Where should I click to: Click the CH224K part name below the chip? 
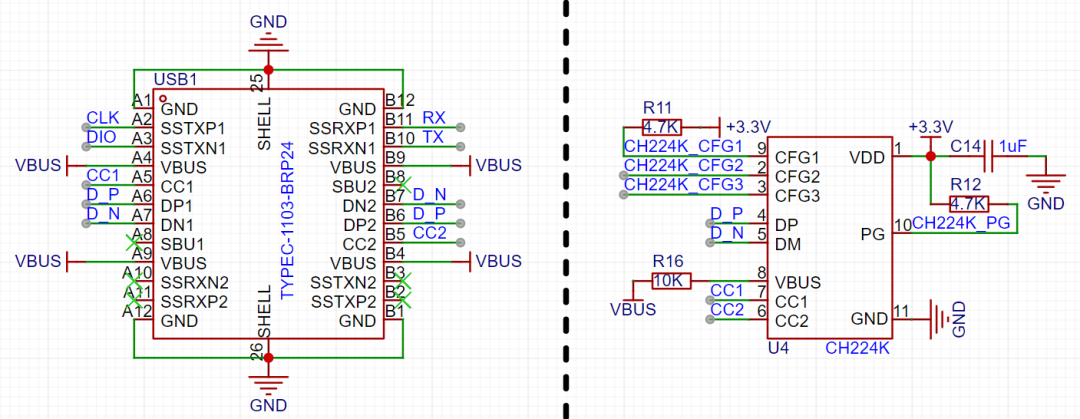[858, 349]
